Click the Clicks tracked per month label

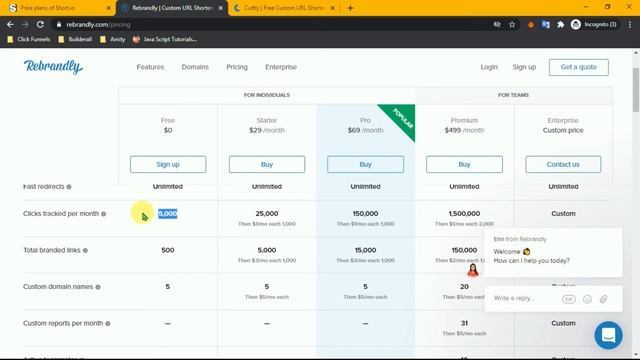pyautogui.click(x=61, y=213)
